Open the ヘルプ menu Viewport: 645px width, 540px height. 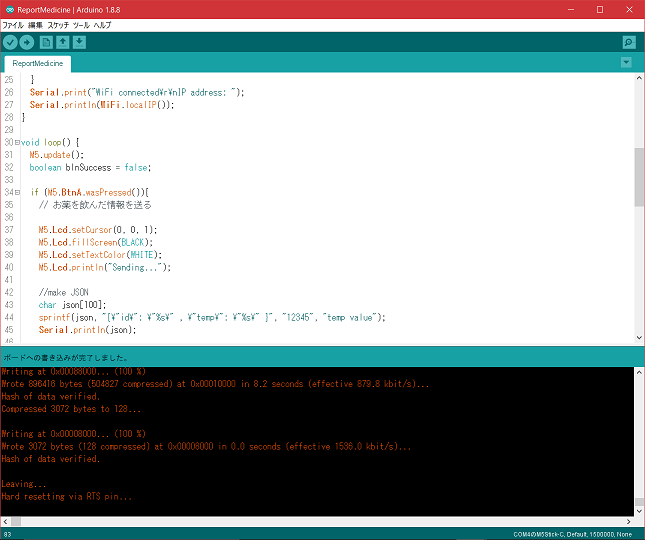pyautogui.click(x=102, y=25)
